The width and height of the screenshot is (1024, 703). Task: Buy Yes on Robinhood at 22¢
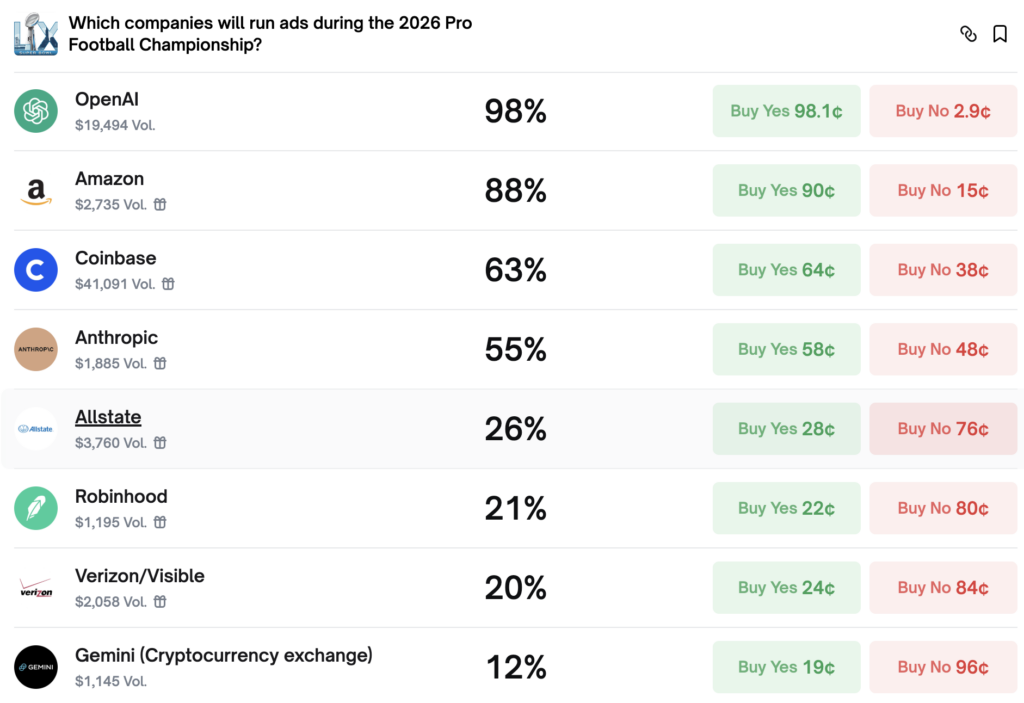(x=786, y=508)
